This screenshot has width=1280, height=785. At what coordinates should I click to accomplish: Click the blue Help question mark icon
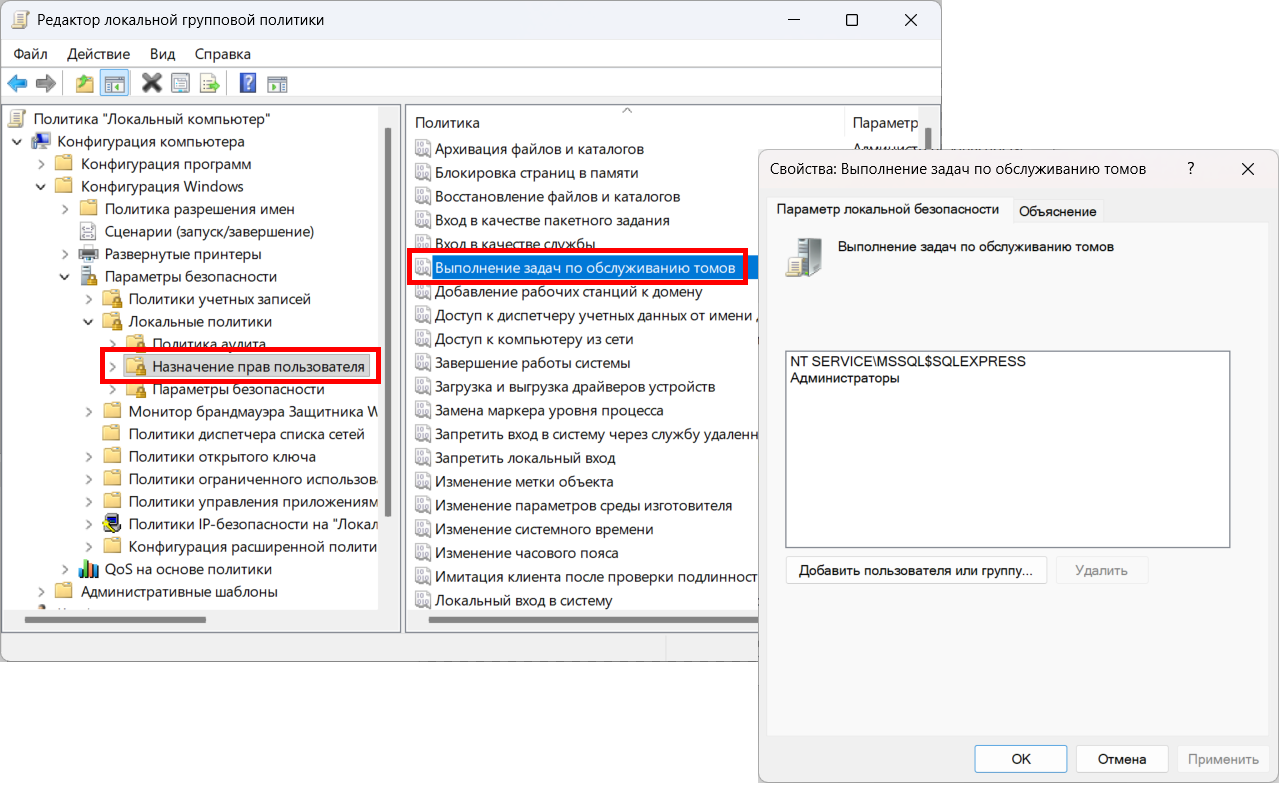tap(248, 83)
